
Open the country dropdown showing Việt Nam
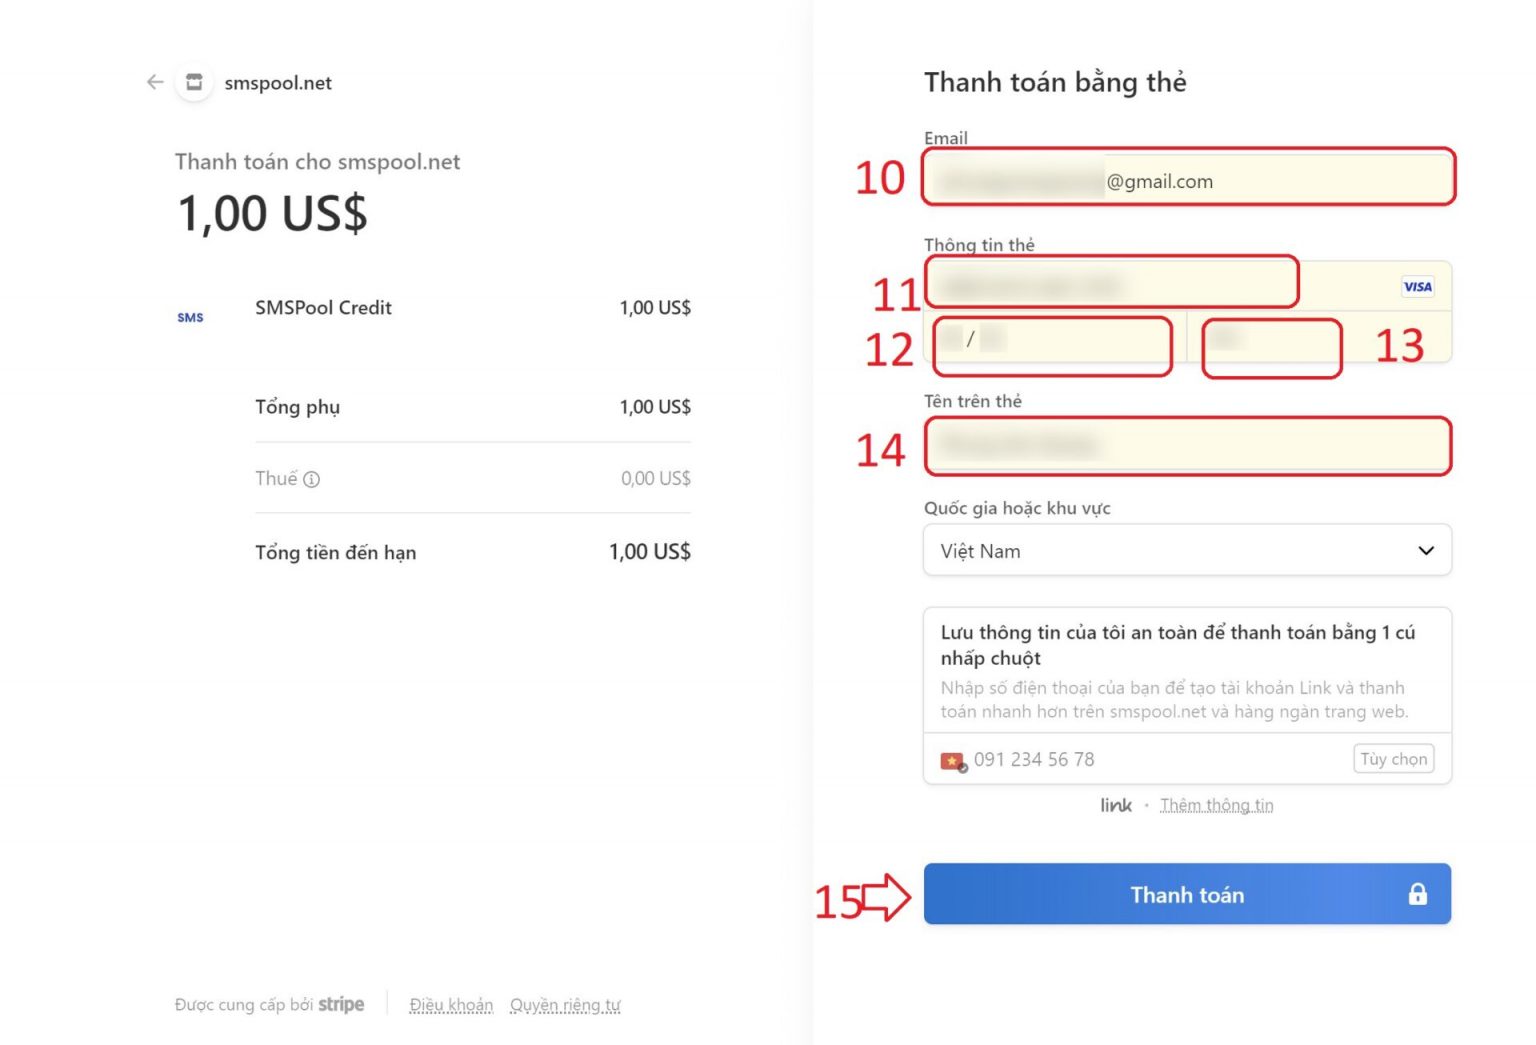click(x=1186, y=551)
